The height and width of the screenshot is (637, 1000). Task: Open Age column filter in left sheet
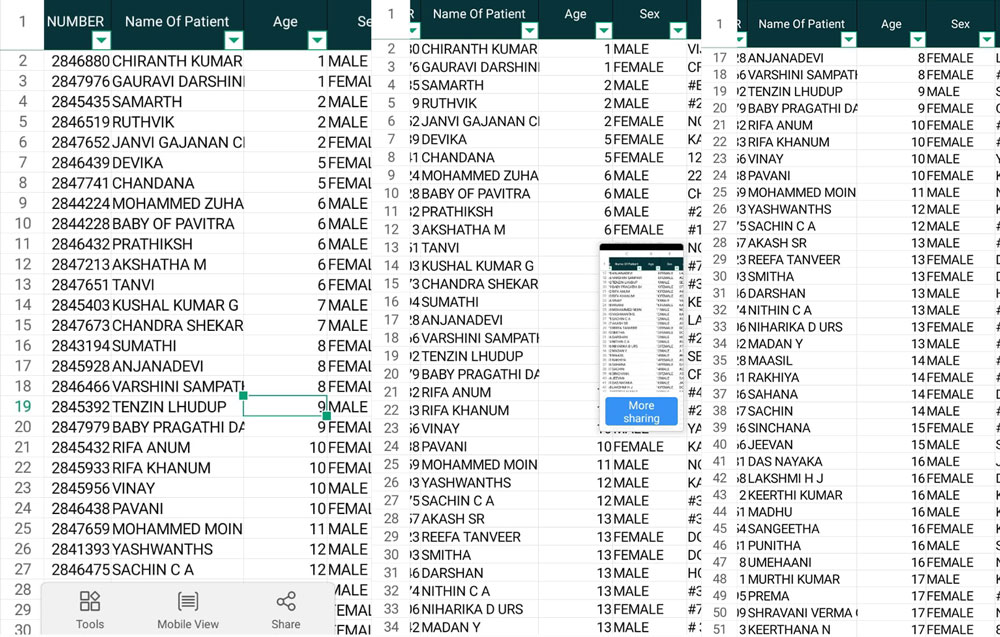point(317,41)
